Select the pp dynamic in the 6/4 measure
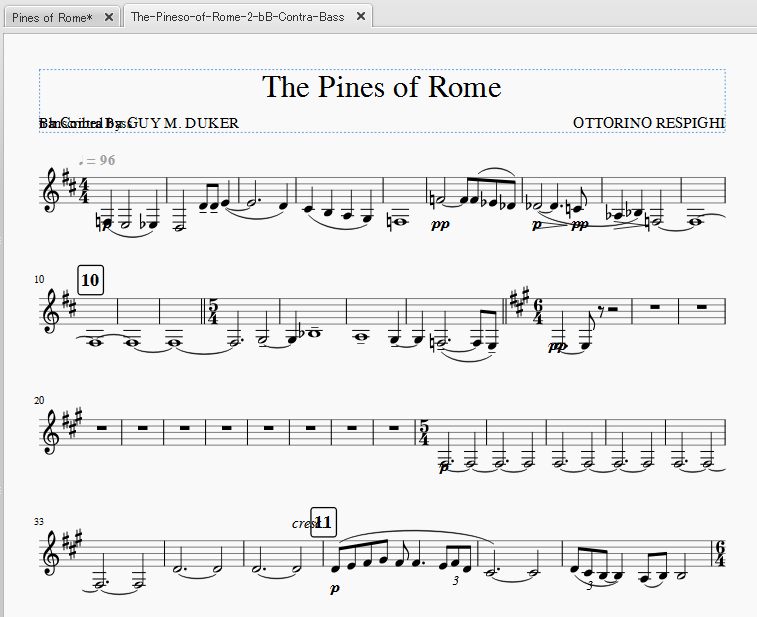 coord(557,346)
